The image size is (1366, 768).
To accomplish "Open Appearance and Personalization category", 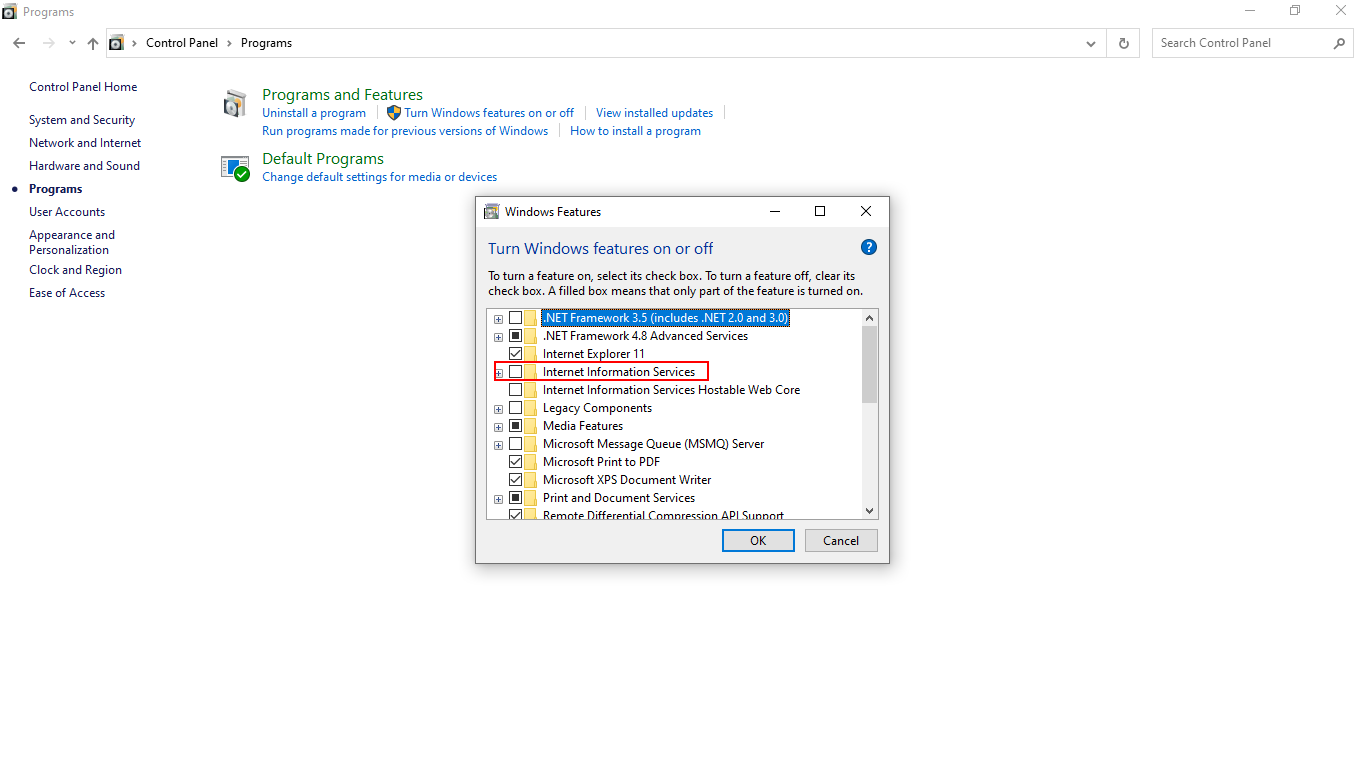I will 72,242.
